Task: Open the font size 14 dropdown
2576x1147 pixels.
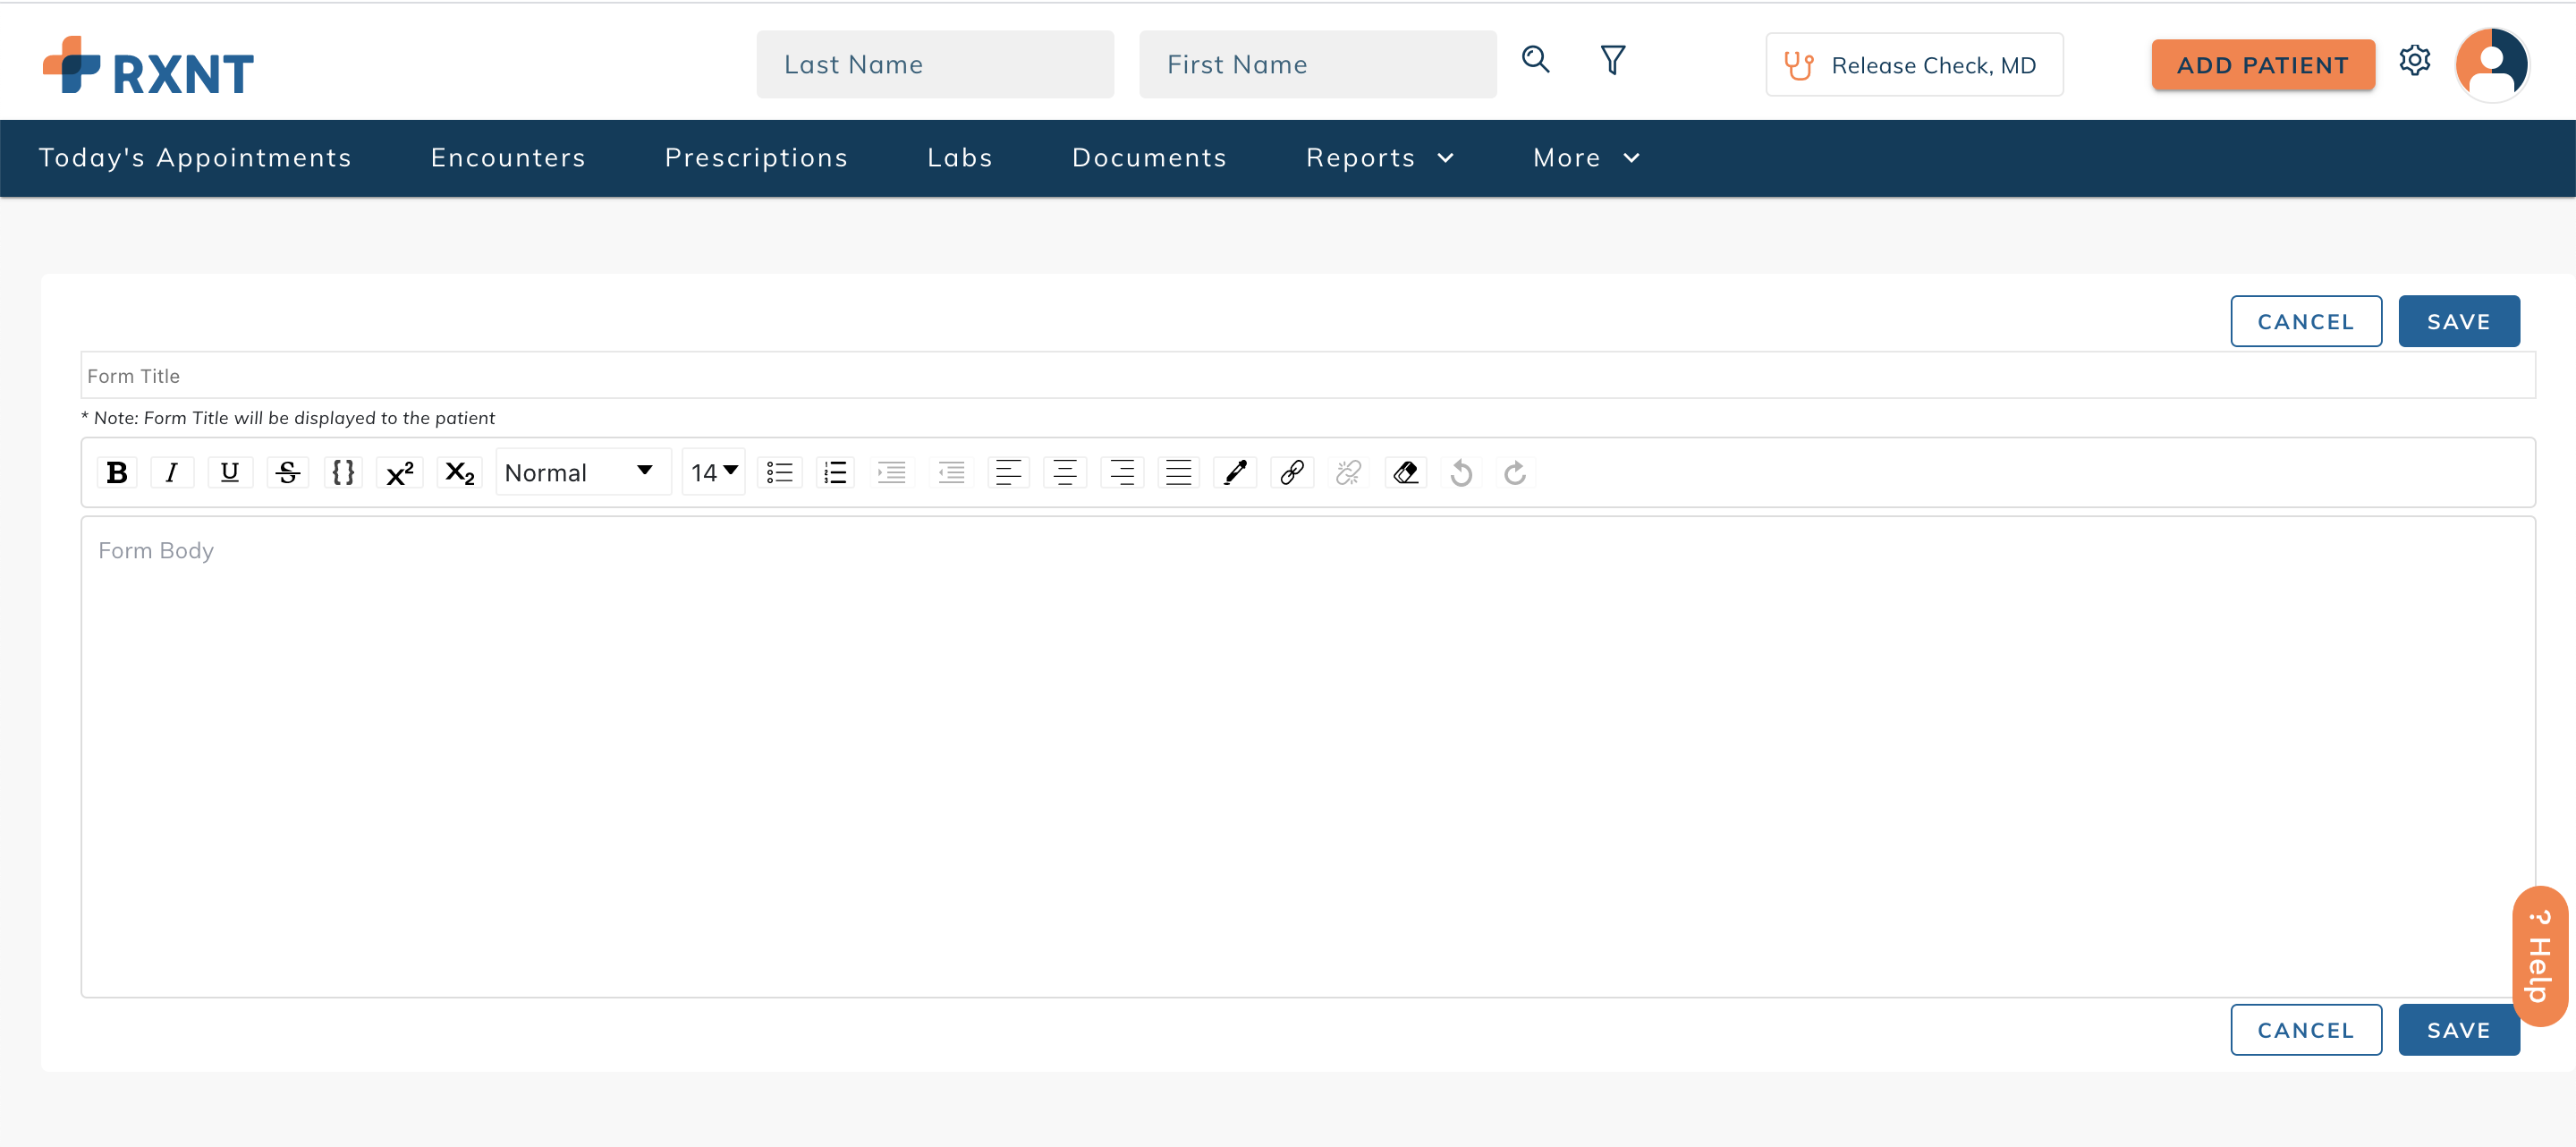Action: (x=713, y=472)
